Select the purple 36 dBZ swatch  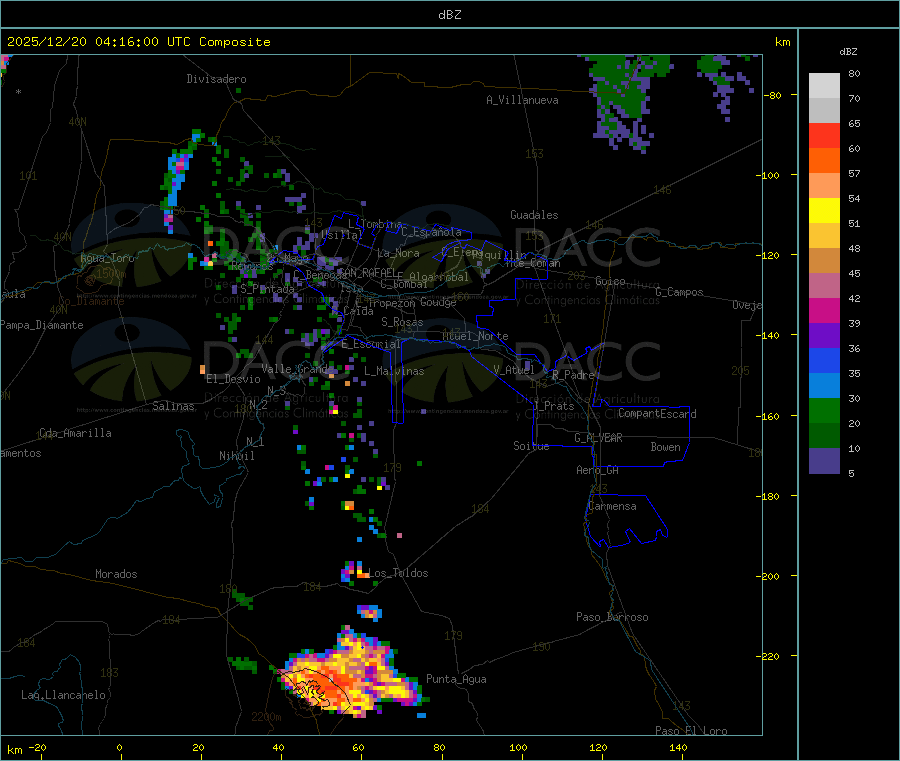(824, 336)
